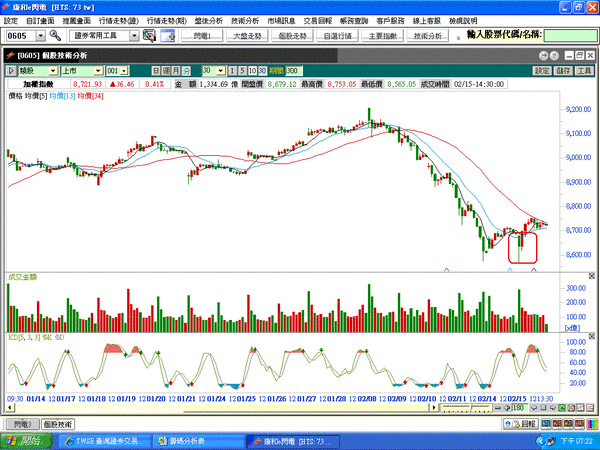Close the KD indicator panel
Image resolution: width=600 pixels, height=450 pixels.
point(592,336)
